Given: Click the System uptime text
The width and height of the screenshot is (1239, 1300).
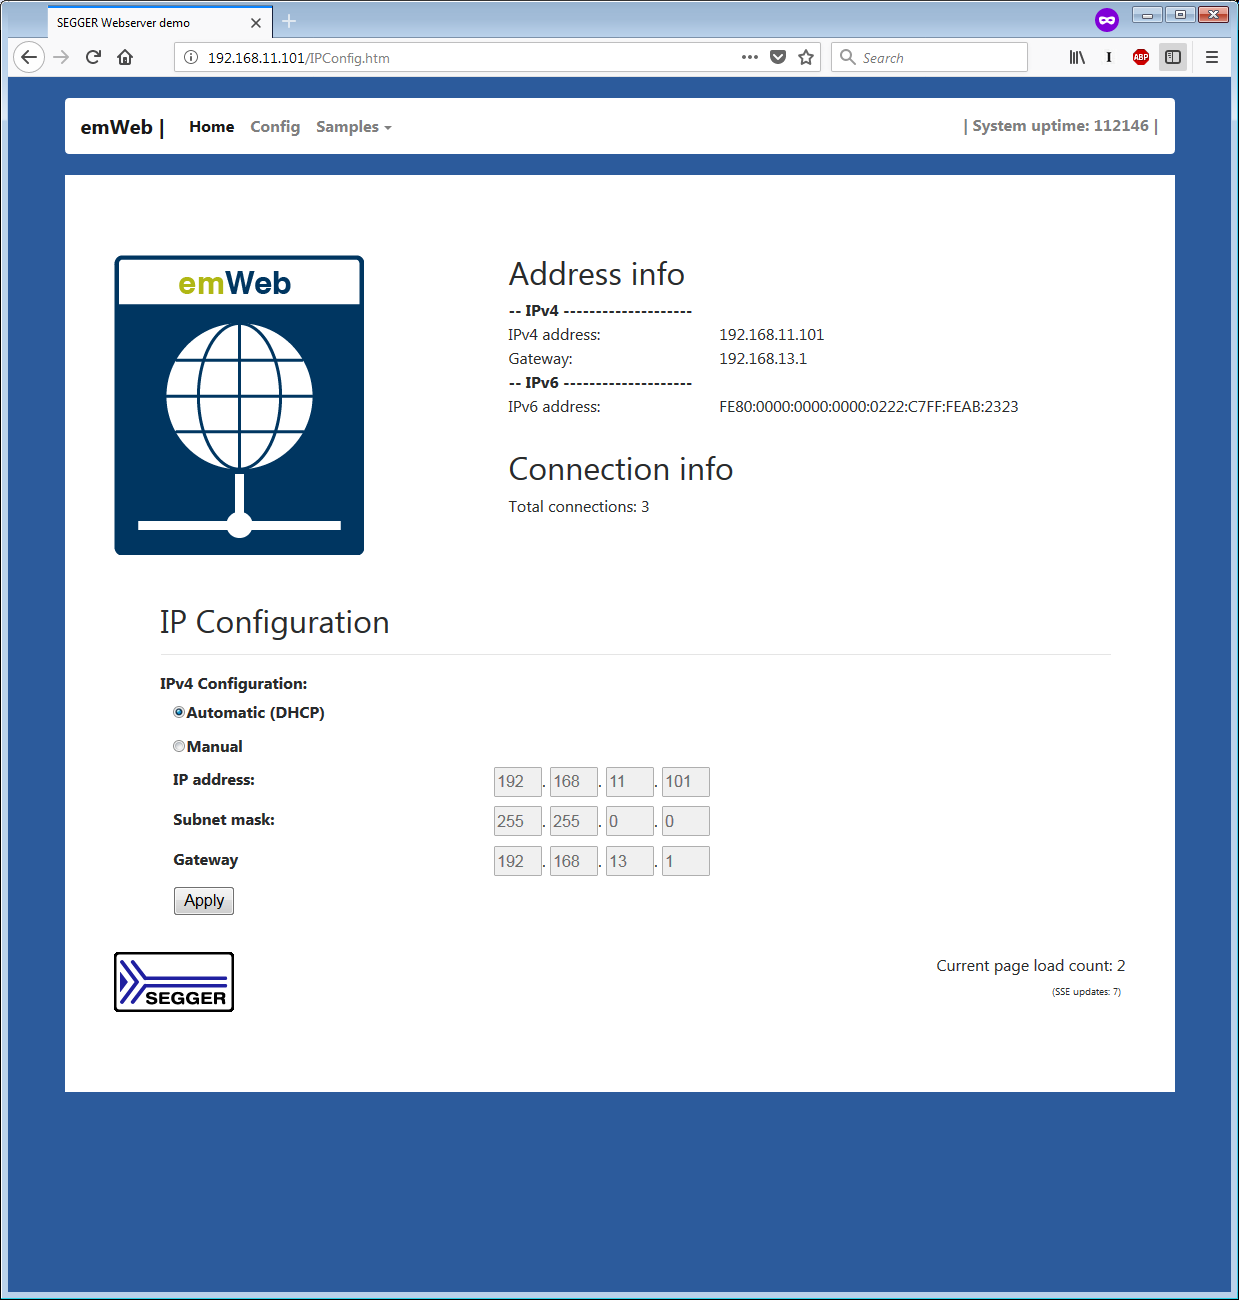Looking at the screenshot, I should pyautogui.click(x=1060, y=126).
